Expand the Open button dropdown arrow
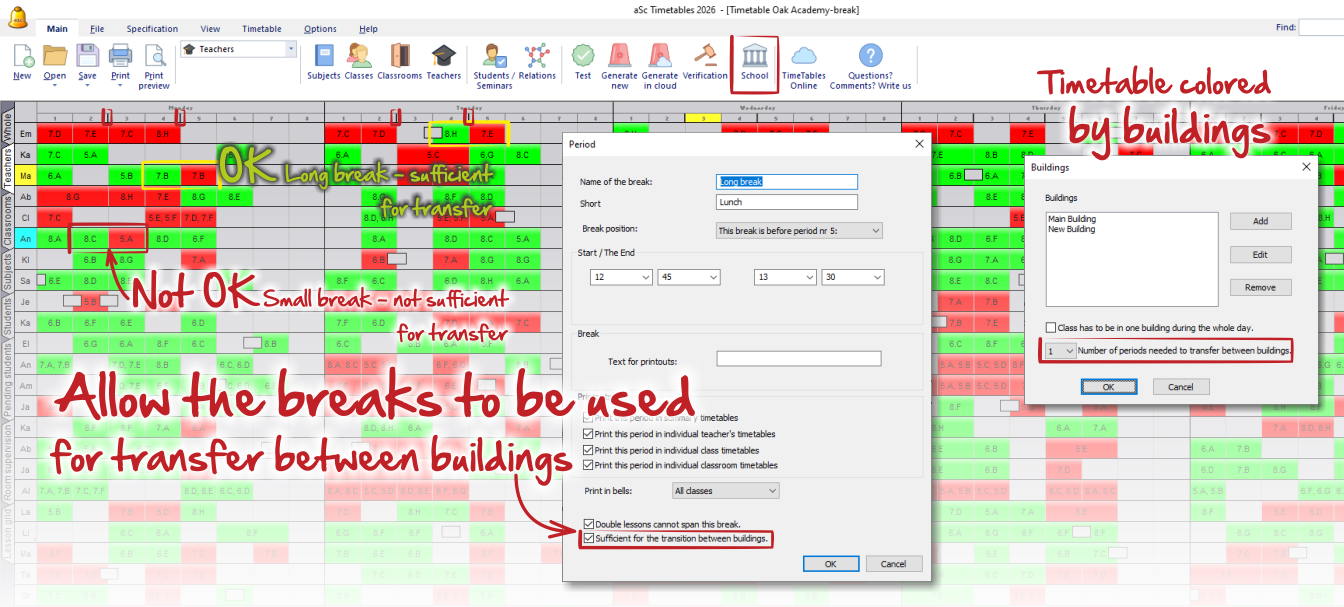Viewport: 1344px width, 607px height. pos(55,85)
